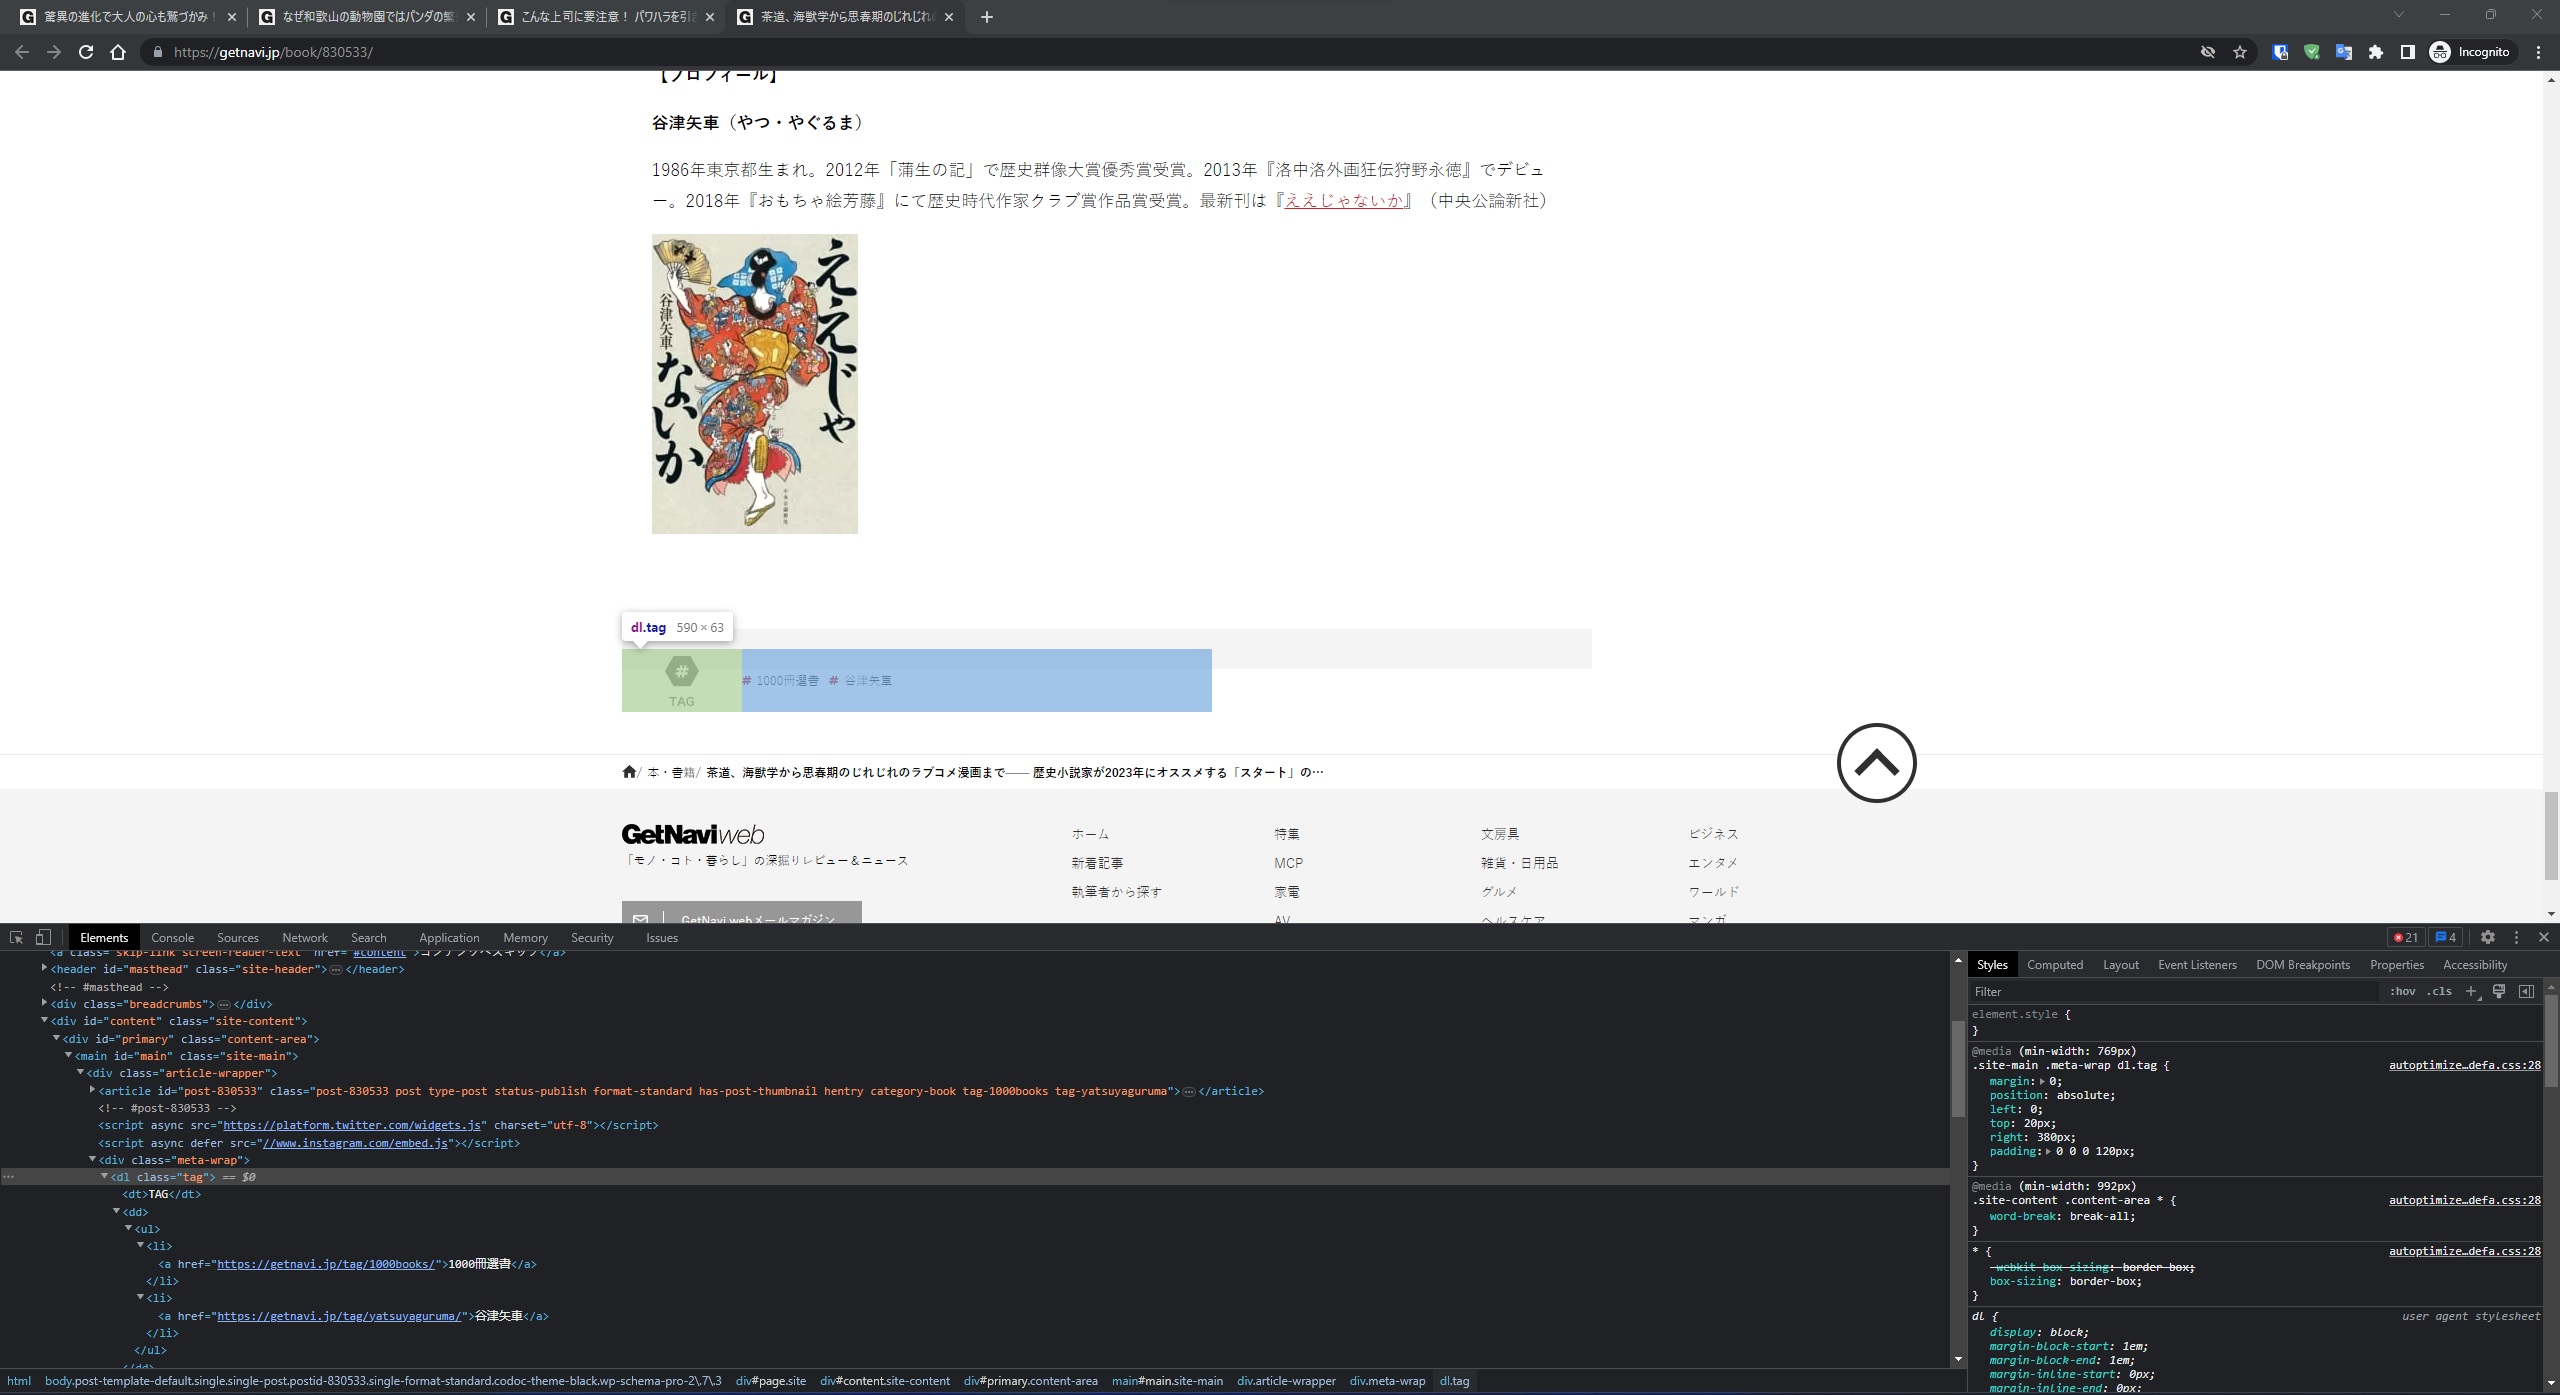Expand the breadcrumbs div node
2560x1395 pixels.
tap(44, 1004)
